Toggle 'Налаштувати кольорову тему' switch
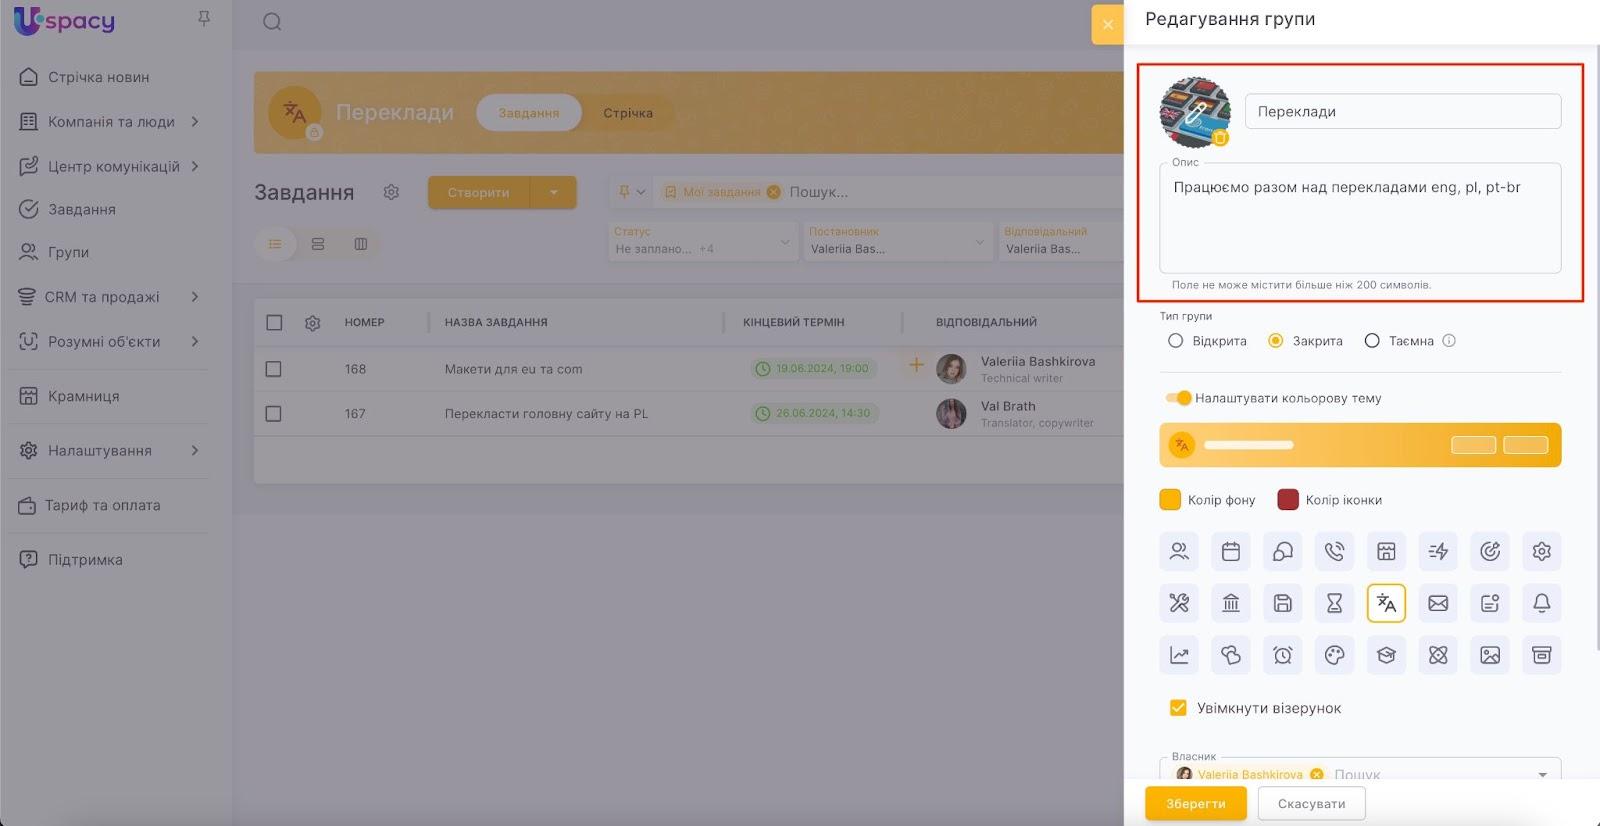The width and height of the screenshot is (1600, 826). click(1179, 398)
